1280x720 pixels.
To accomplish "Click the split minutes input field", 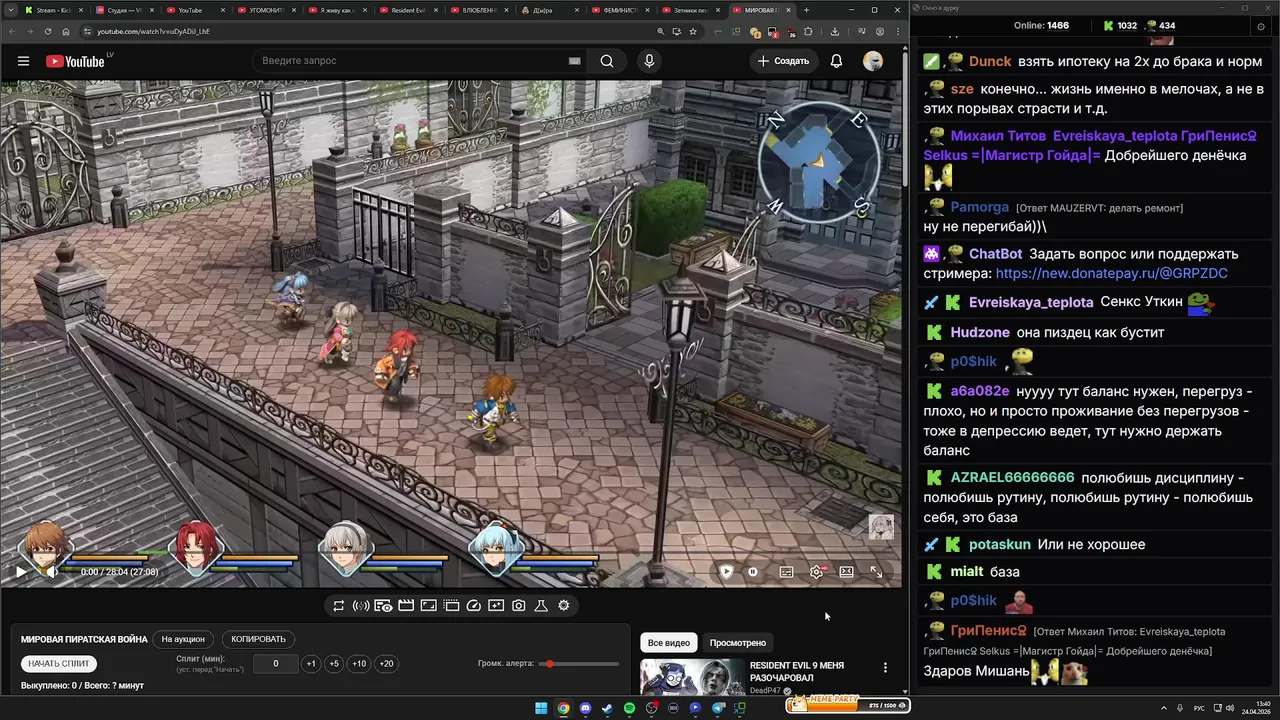I will [275, 664].
